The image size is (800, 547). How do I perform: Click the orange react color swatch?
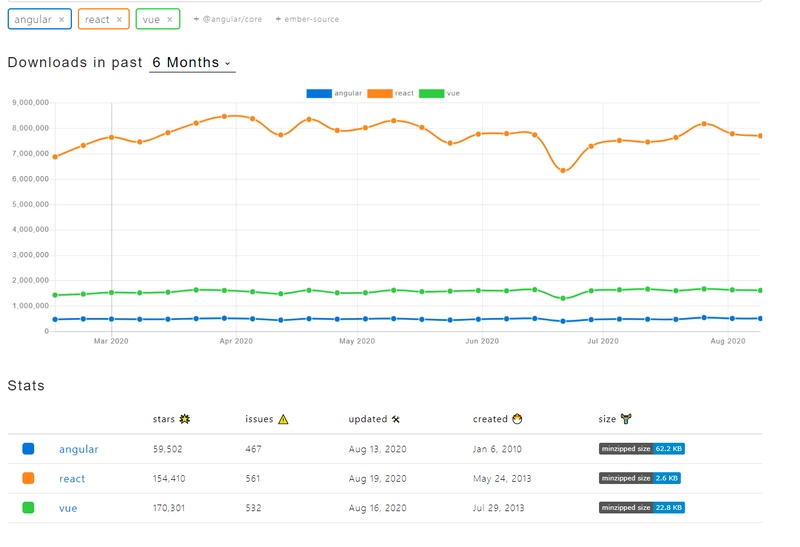pos(28,478)
